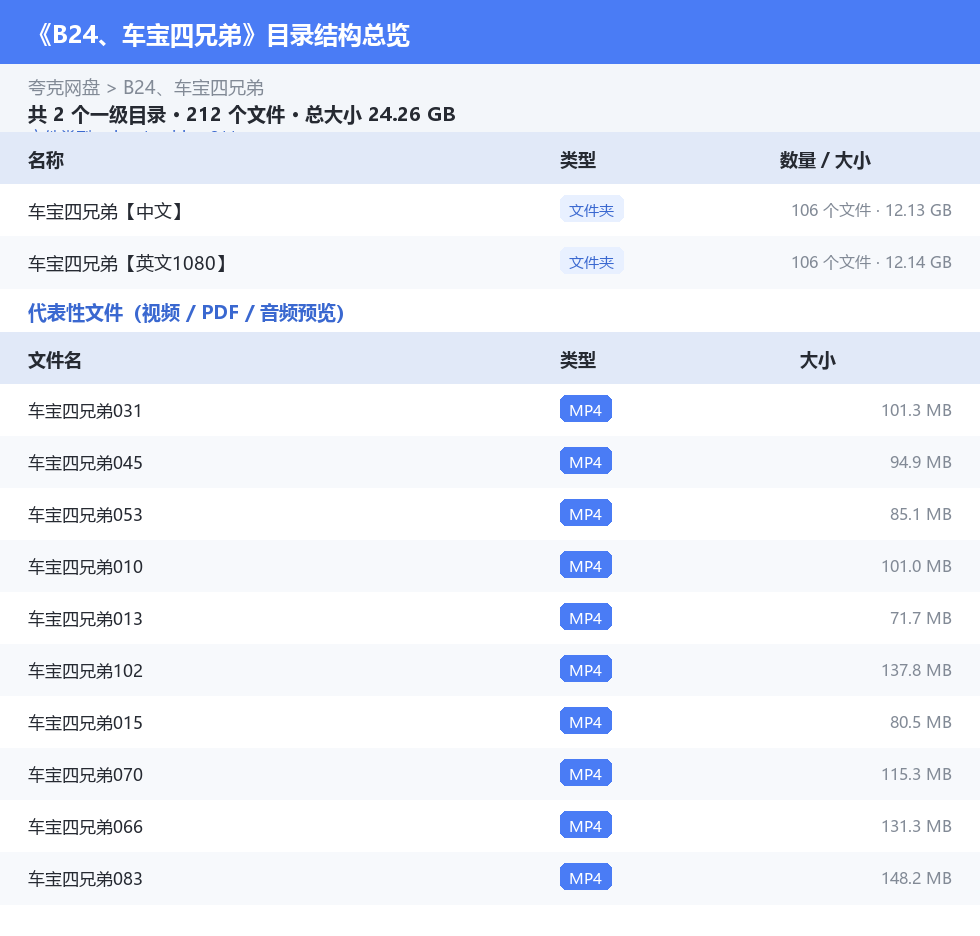
Task: Select the 12.14 GB size cell
Action: click(x=871, y=262)
